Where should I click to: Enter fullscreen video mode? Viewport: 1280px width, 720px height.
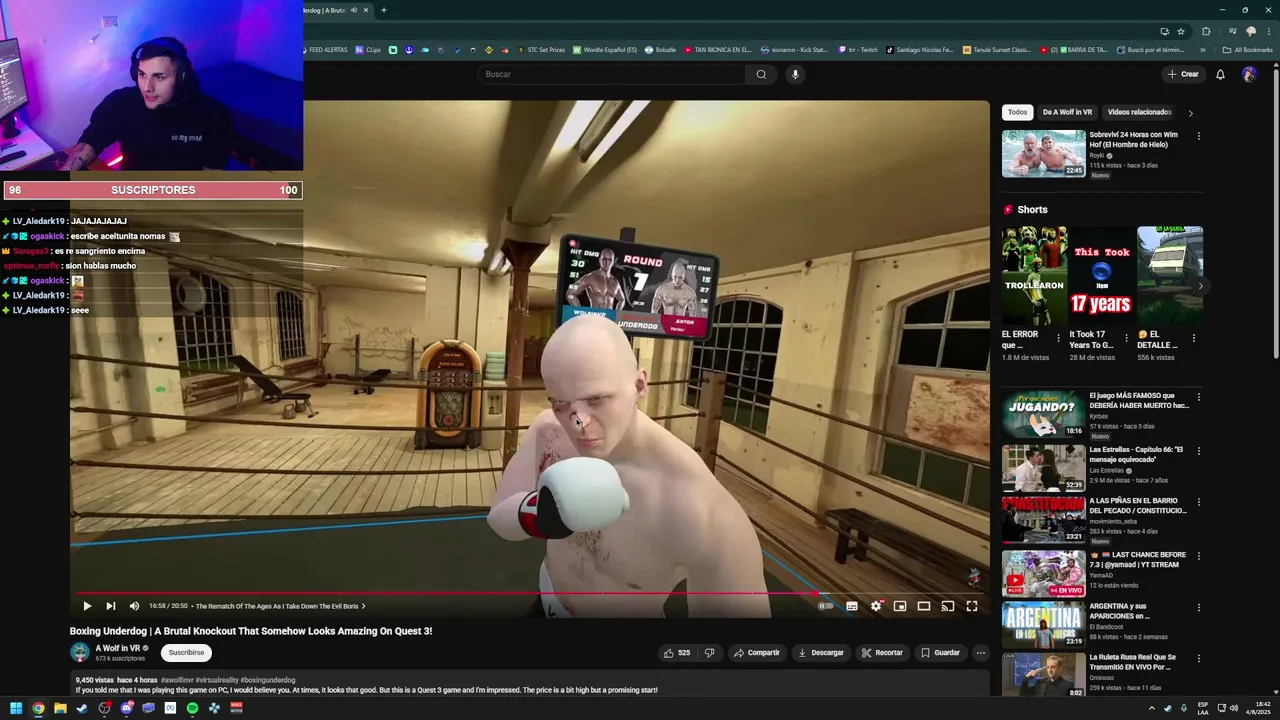(972, 606)
